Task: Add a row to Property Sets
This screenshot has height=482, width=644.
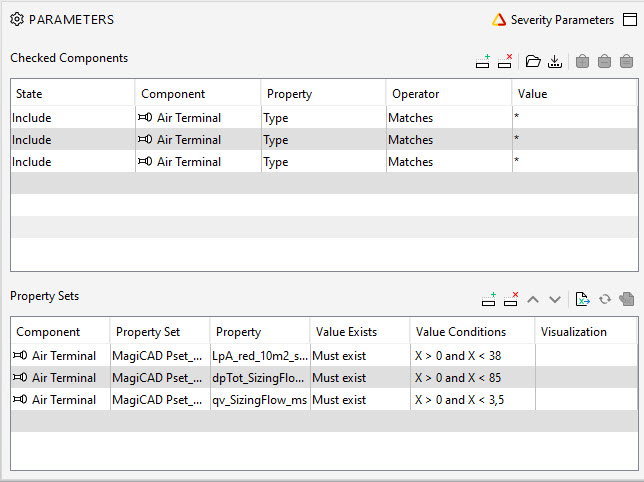Action: 489,299
